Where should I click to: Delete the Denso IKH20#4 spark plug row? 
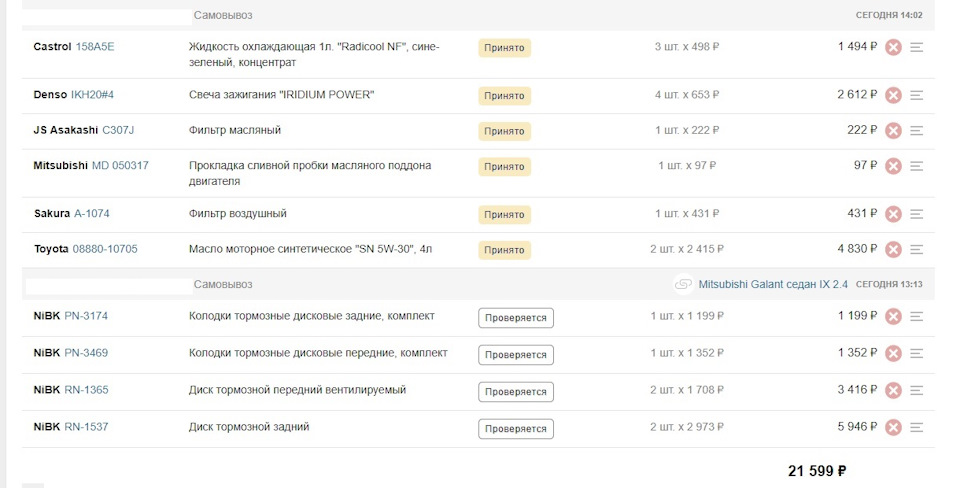click(894, 95)
